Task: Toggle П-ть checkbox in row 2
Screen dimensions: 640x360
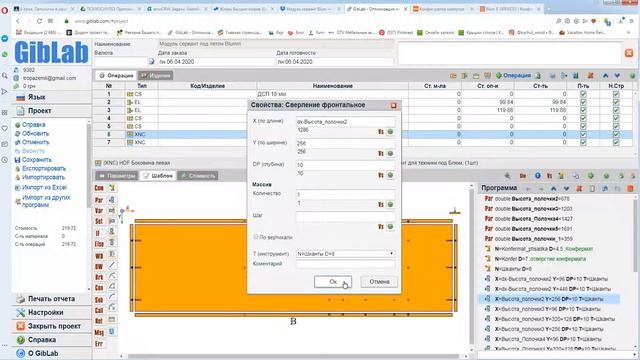Action: coord(583,102)
